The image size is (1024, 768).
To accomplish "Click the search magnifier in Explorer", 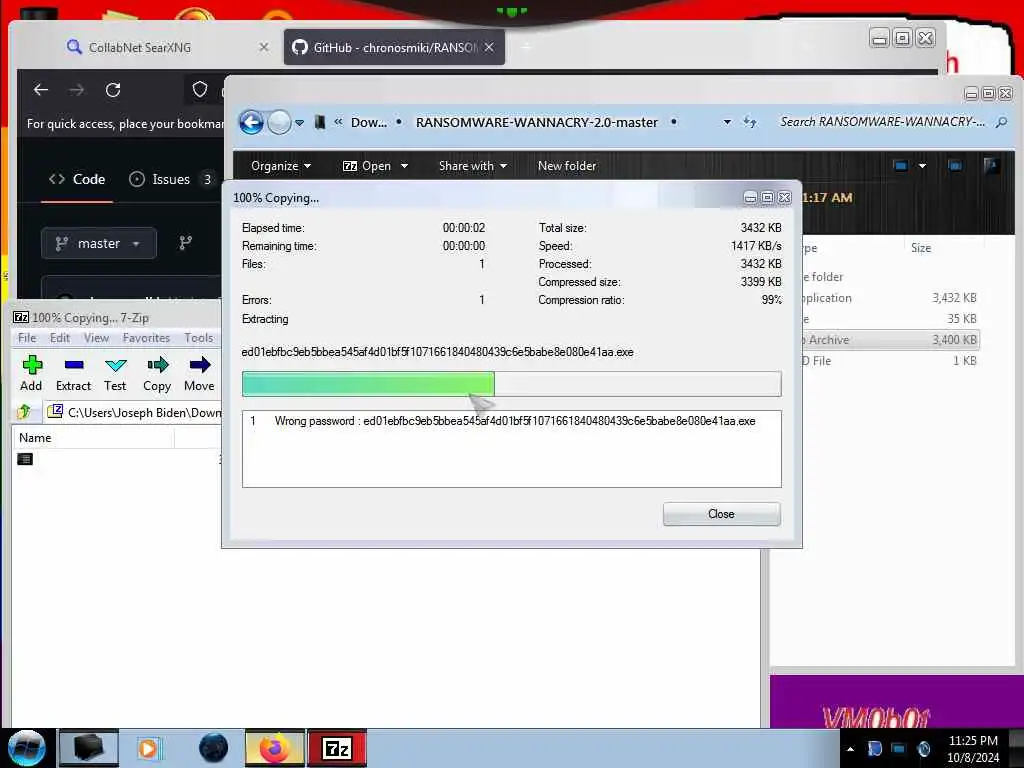I will [1001, 122].
